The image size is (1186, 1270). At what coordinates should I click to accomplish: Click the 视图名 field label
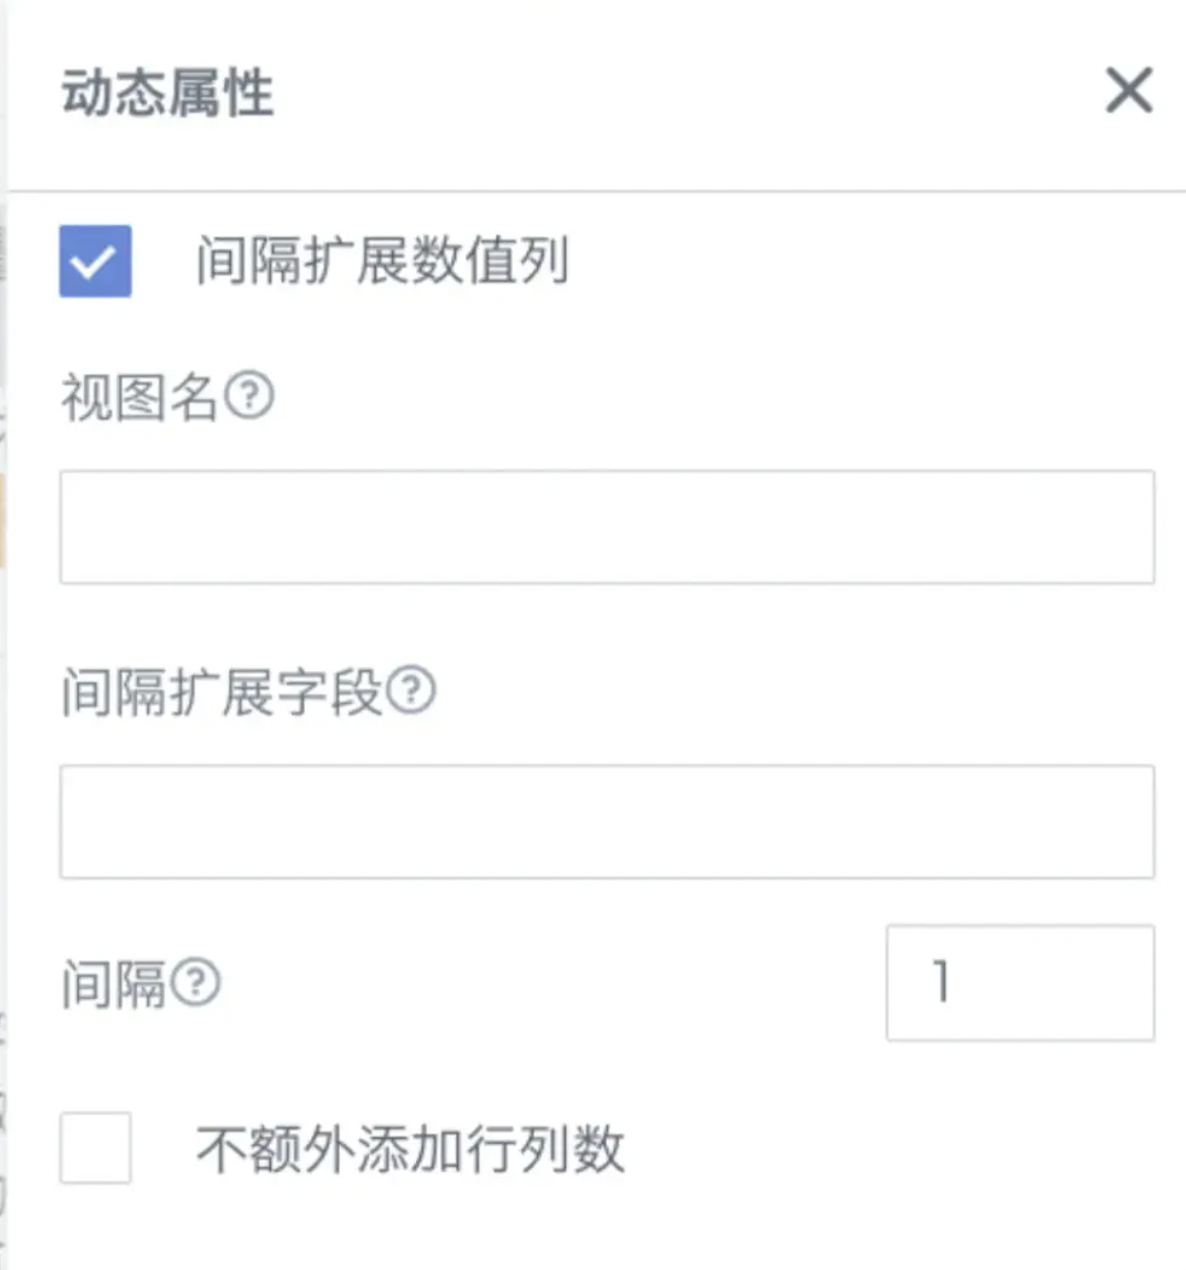click(140, 396)
